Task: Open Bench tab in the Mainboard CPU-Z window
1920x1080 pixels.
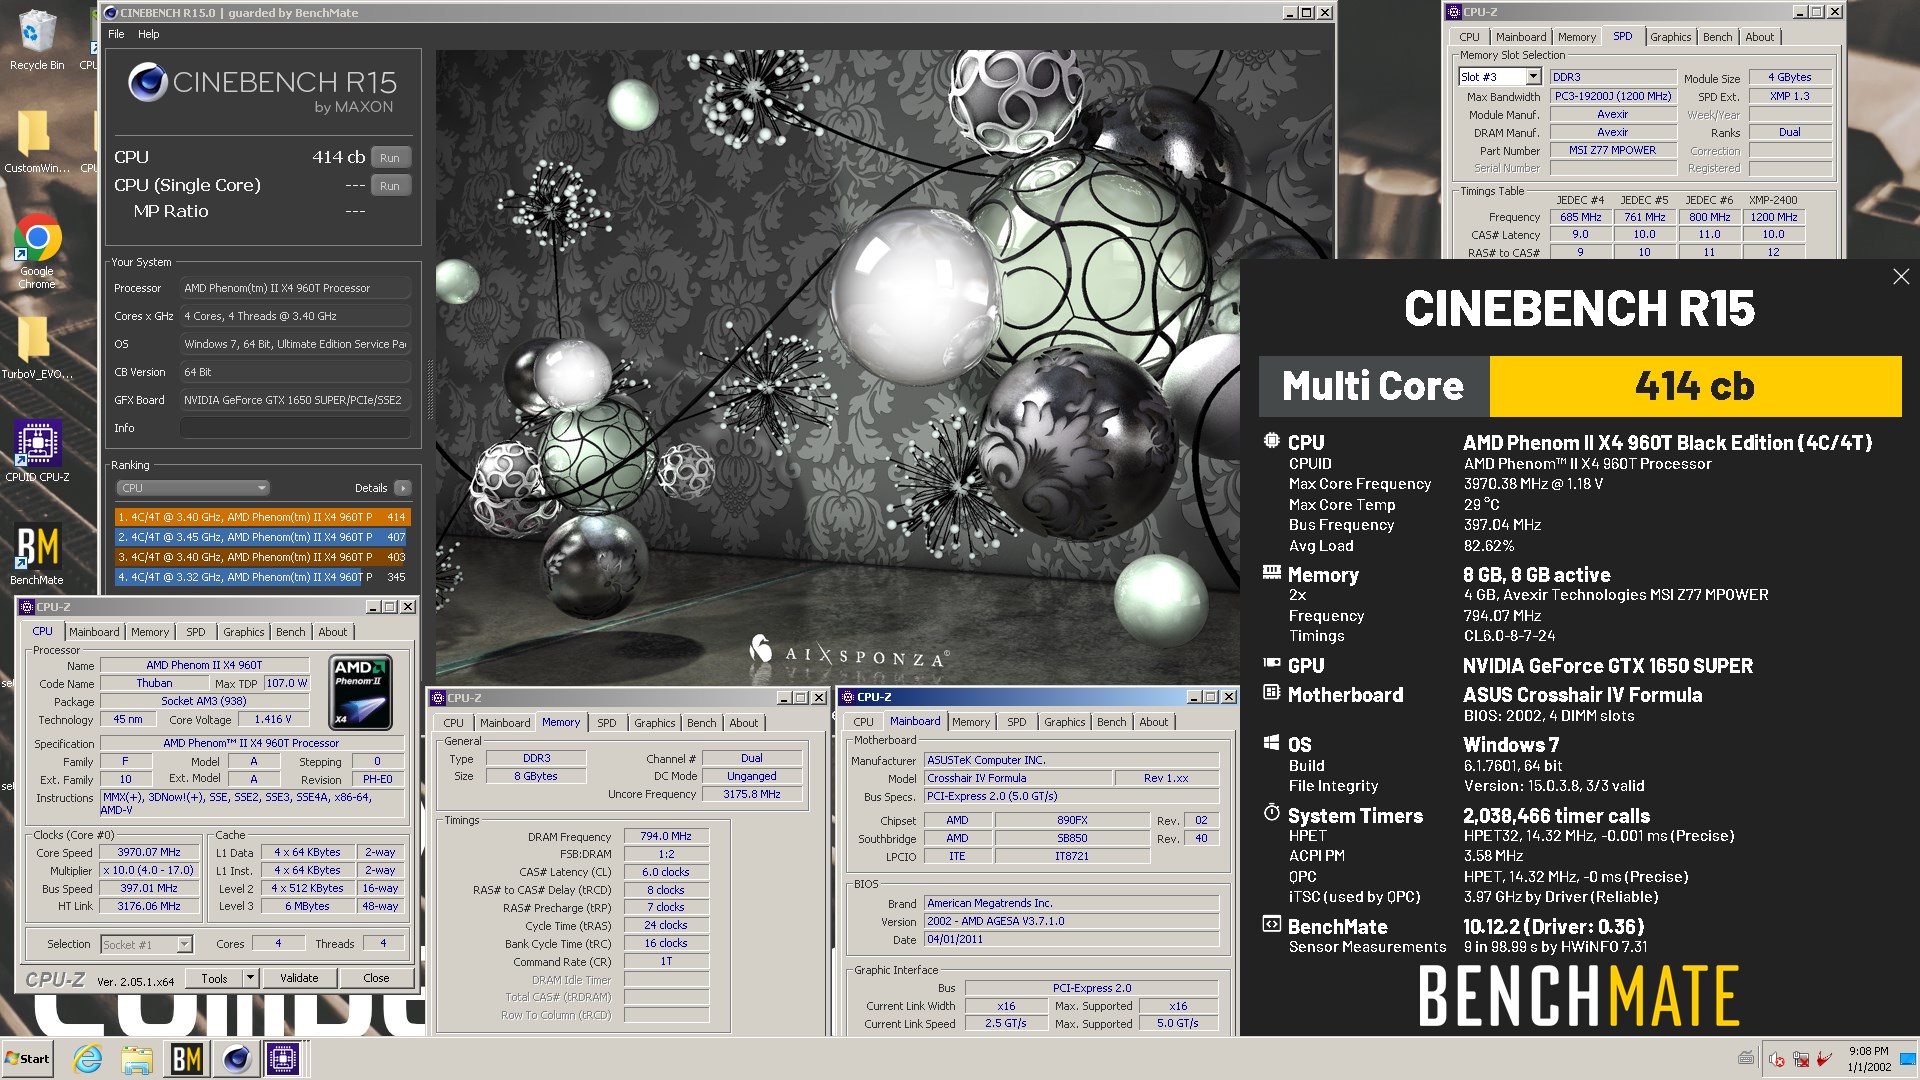Action: (1111, 722)
